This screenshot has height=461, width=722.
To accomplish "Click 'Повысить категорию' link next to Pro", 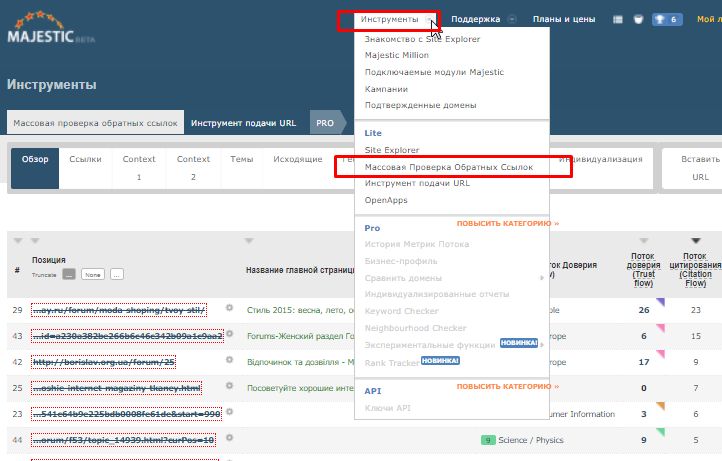I will point(507,224).
